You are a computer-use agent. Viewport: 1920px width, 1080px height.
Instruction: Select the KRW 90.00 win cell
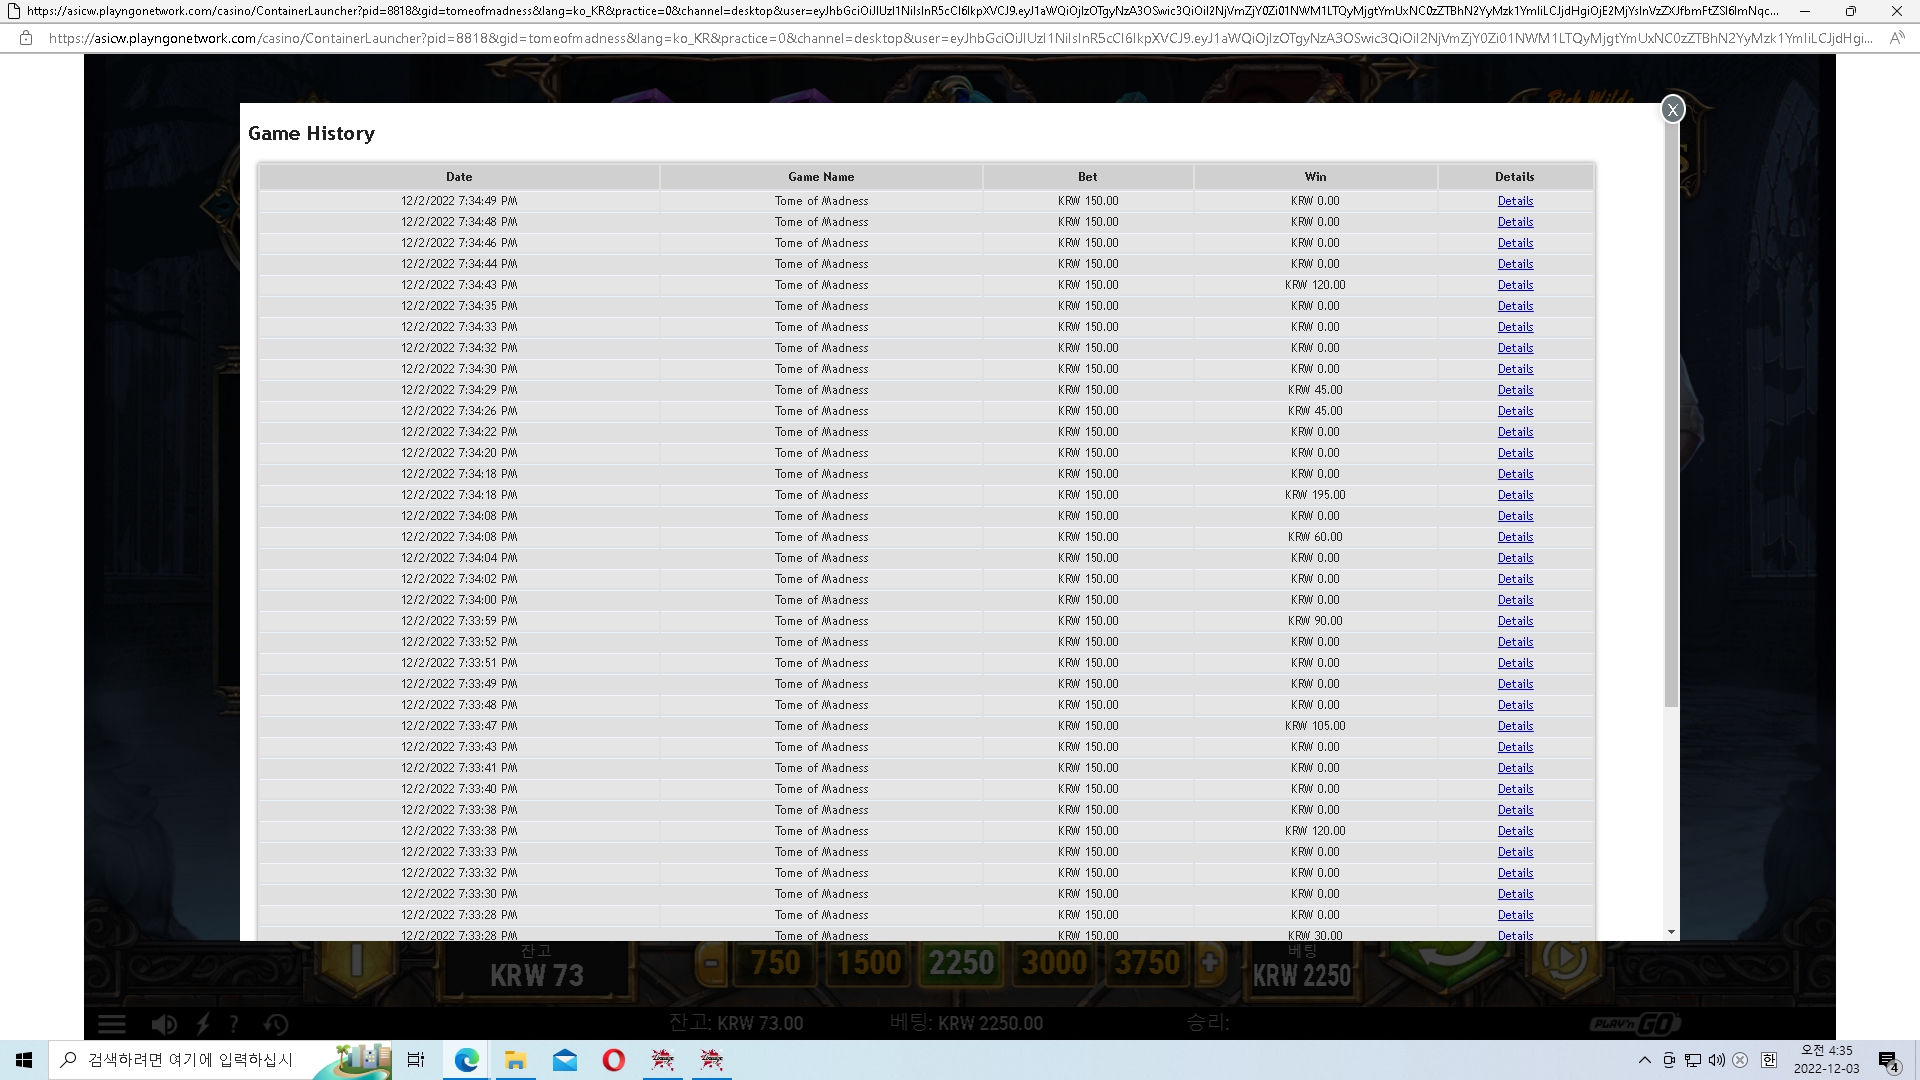(1315, 621)
